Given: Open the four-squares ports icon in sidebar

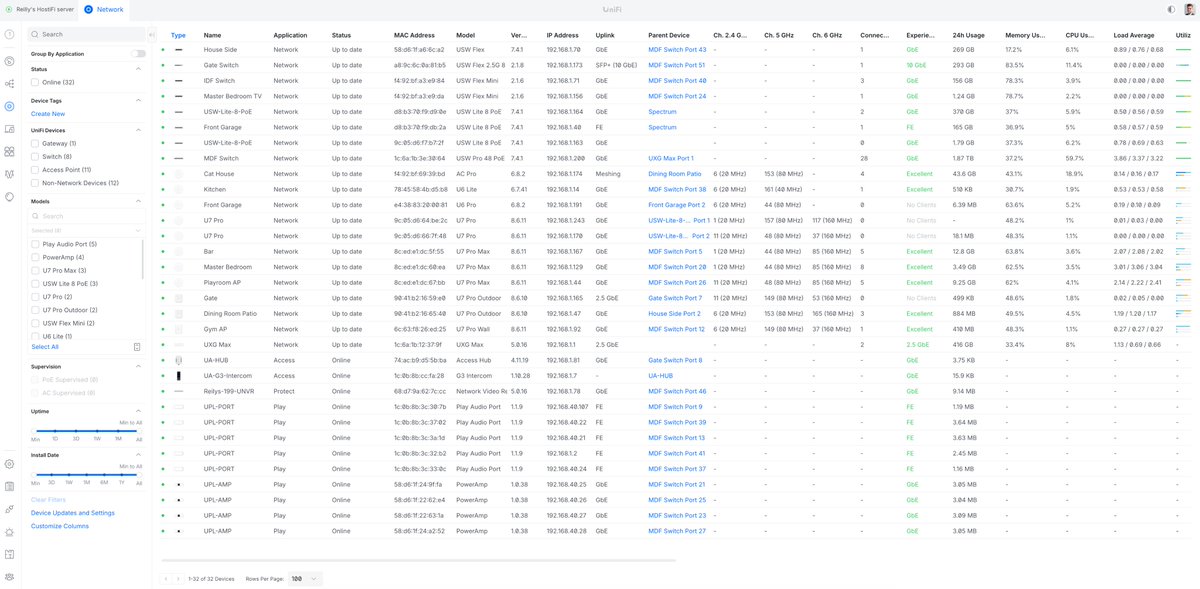Looking at the screenshot, I should click(x=9, y=152).
